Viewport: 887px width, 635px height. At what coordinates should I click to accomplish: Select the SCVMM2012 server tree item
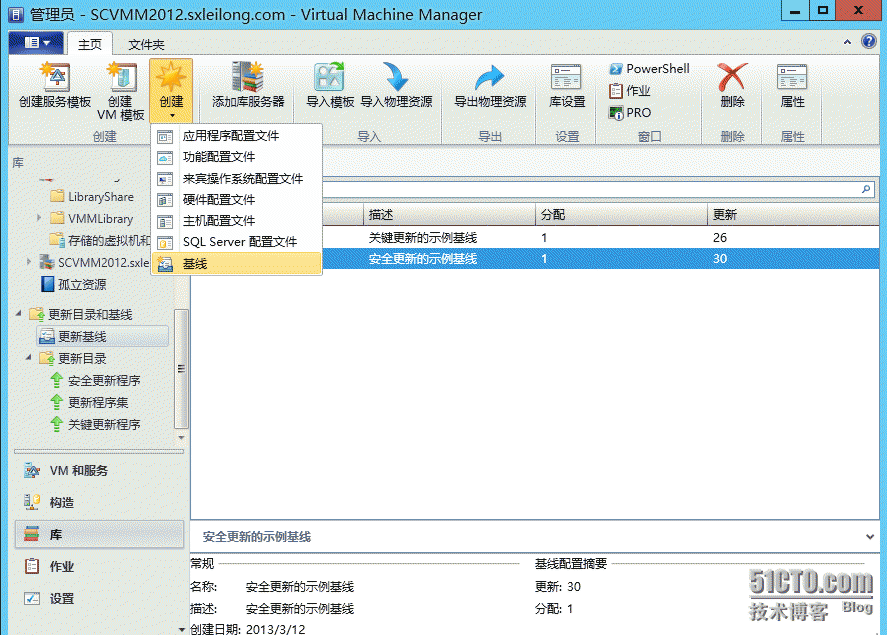(x=94, y=262)
